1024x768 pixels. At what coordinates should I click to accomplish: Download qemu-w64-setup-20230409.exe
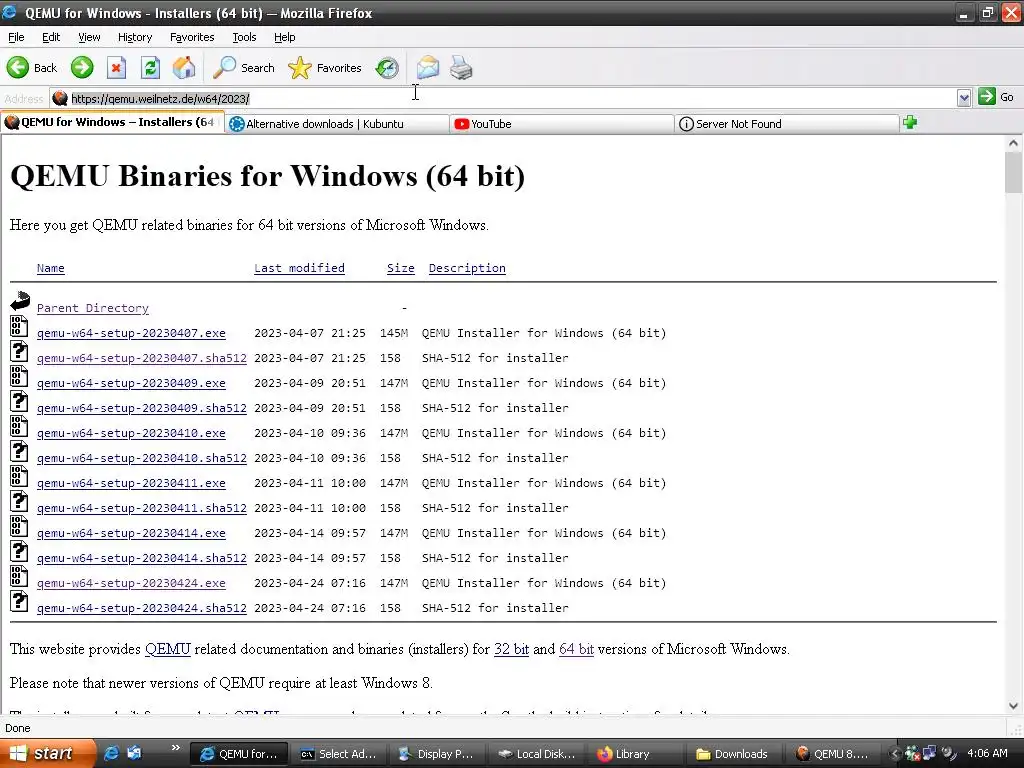coord(131,383)
